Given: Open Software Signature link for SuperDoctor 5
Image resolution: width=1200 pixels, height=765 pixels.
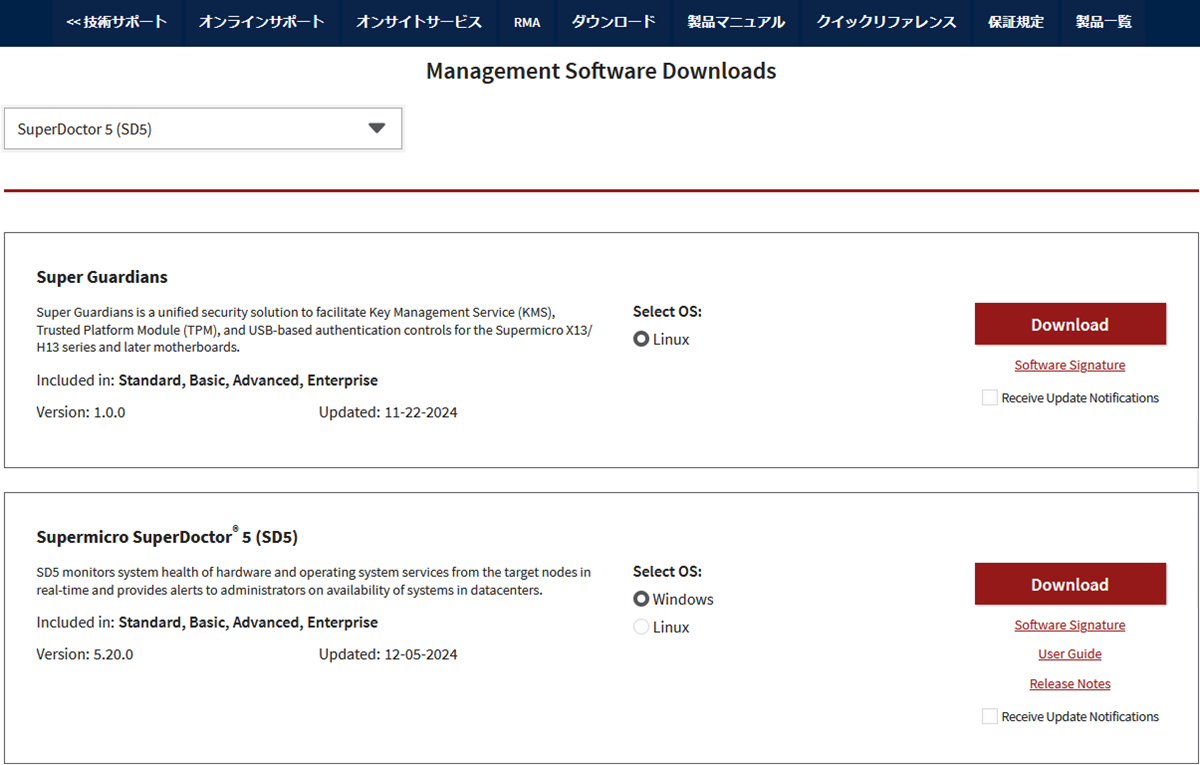Looking at the screenshot, I should pyautogui.click(x=1070, y=625).
